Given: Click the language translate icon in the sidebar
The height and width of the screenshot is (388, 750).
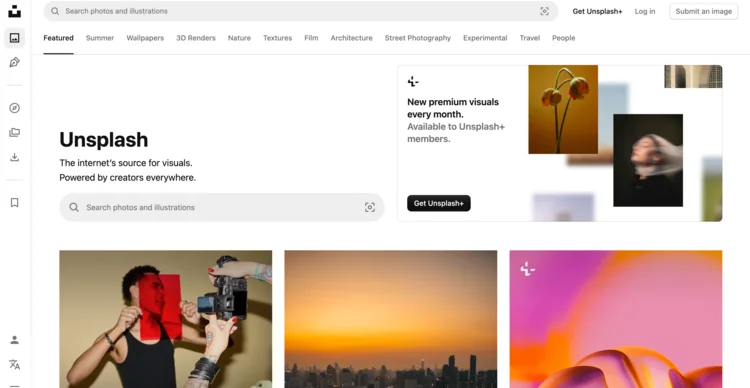Looking at the screenshot, I should pos(15,365).
